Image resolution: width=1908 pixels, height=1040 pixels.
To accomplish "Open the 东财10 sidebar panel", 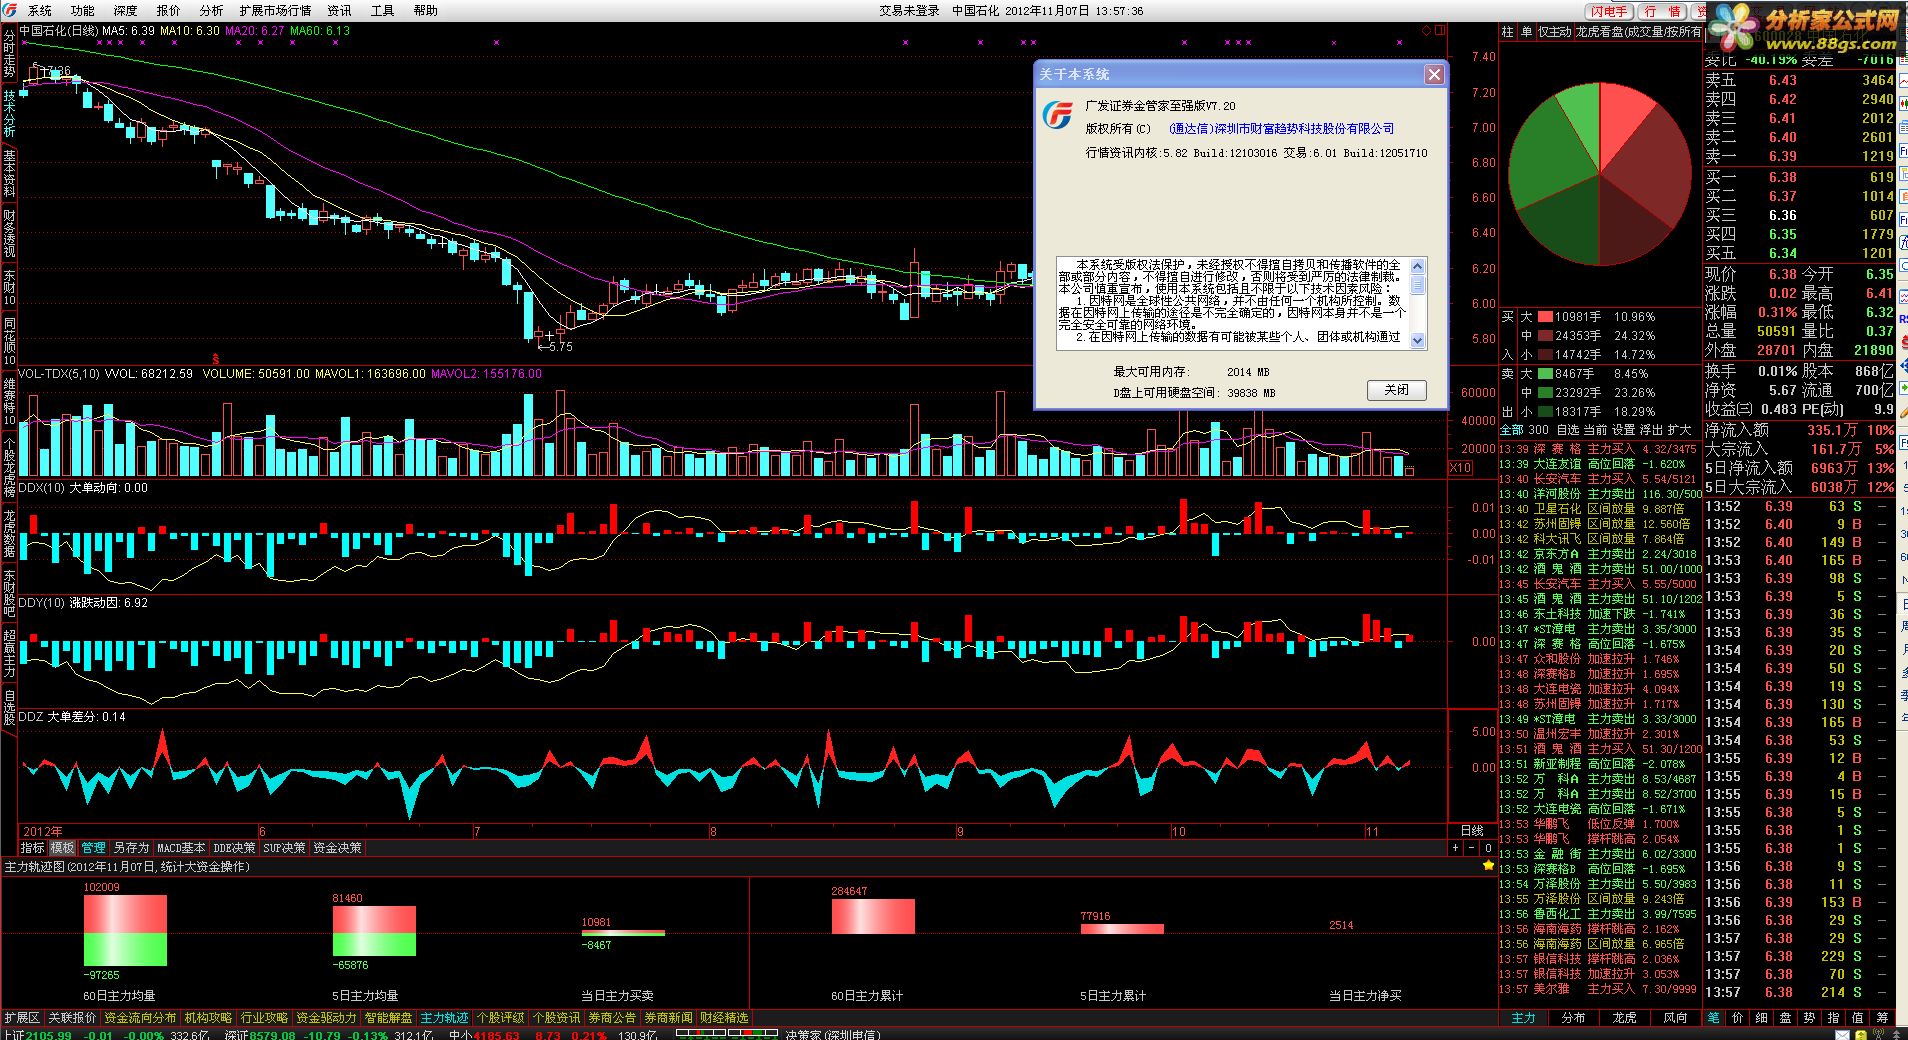I will click(x=9, y=288).
